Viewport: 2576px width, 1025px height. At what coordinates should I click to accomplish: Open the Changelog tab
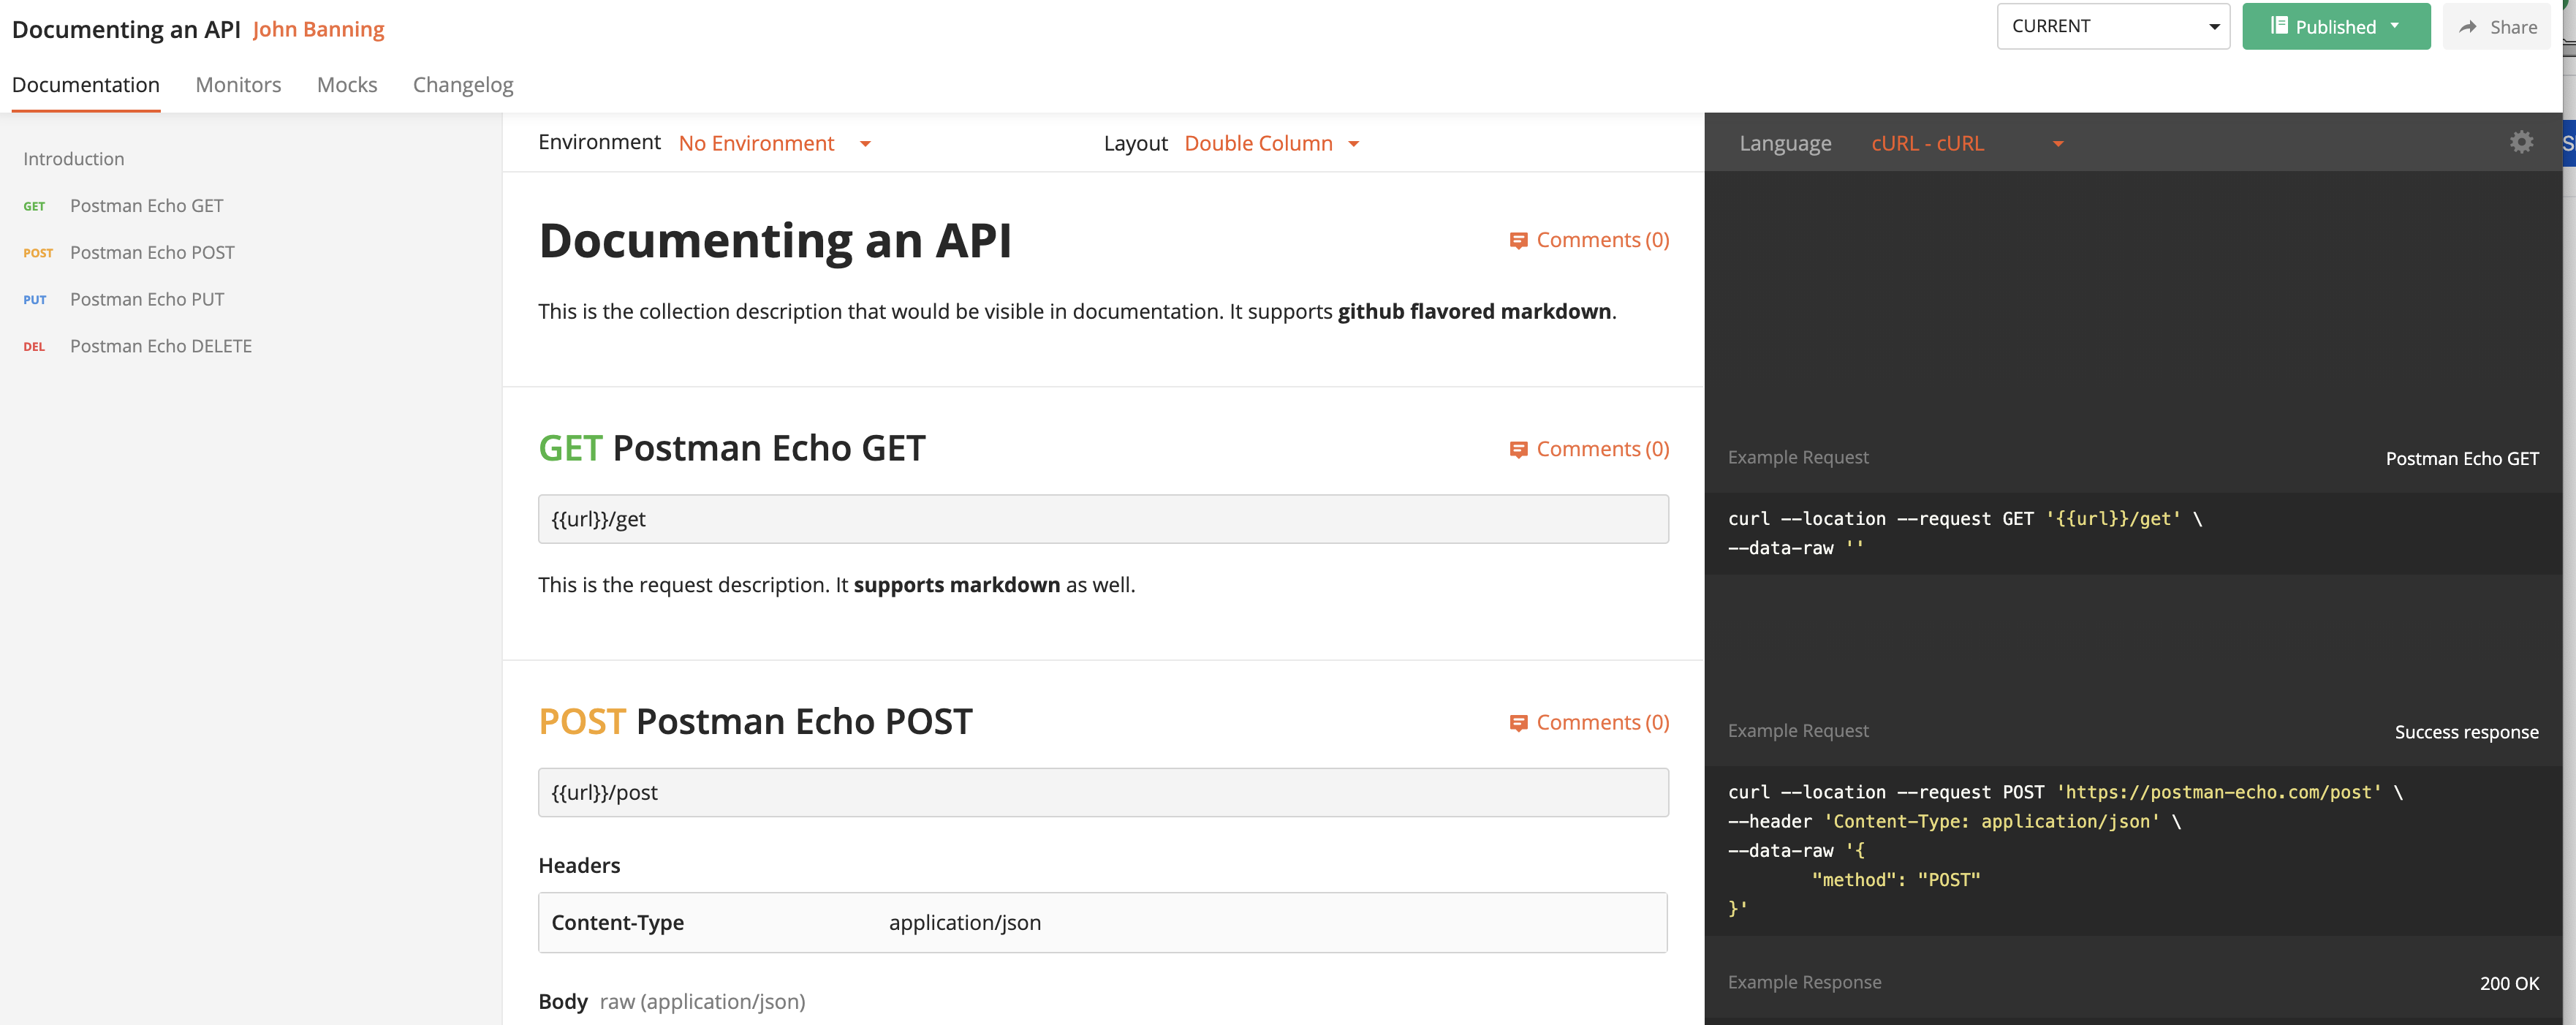click(462, 85)
